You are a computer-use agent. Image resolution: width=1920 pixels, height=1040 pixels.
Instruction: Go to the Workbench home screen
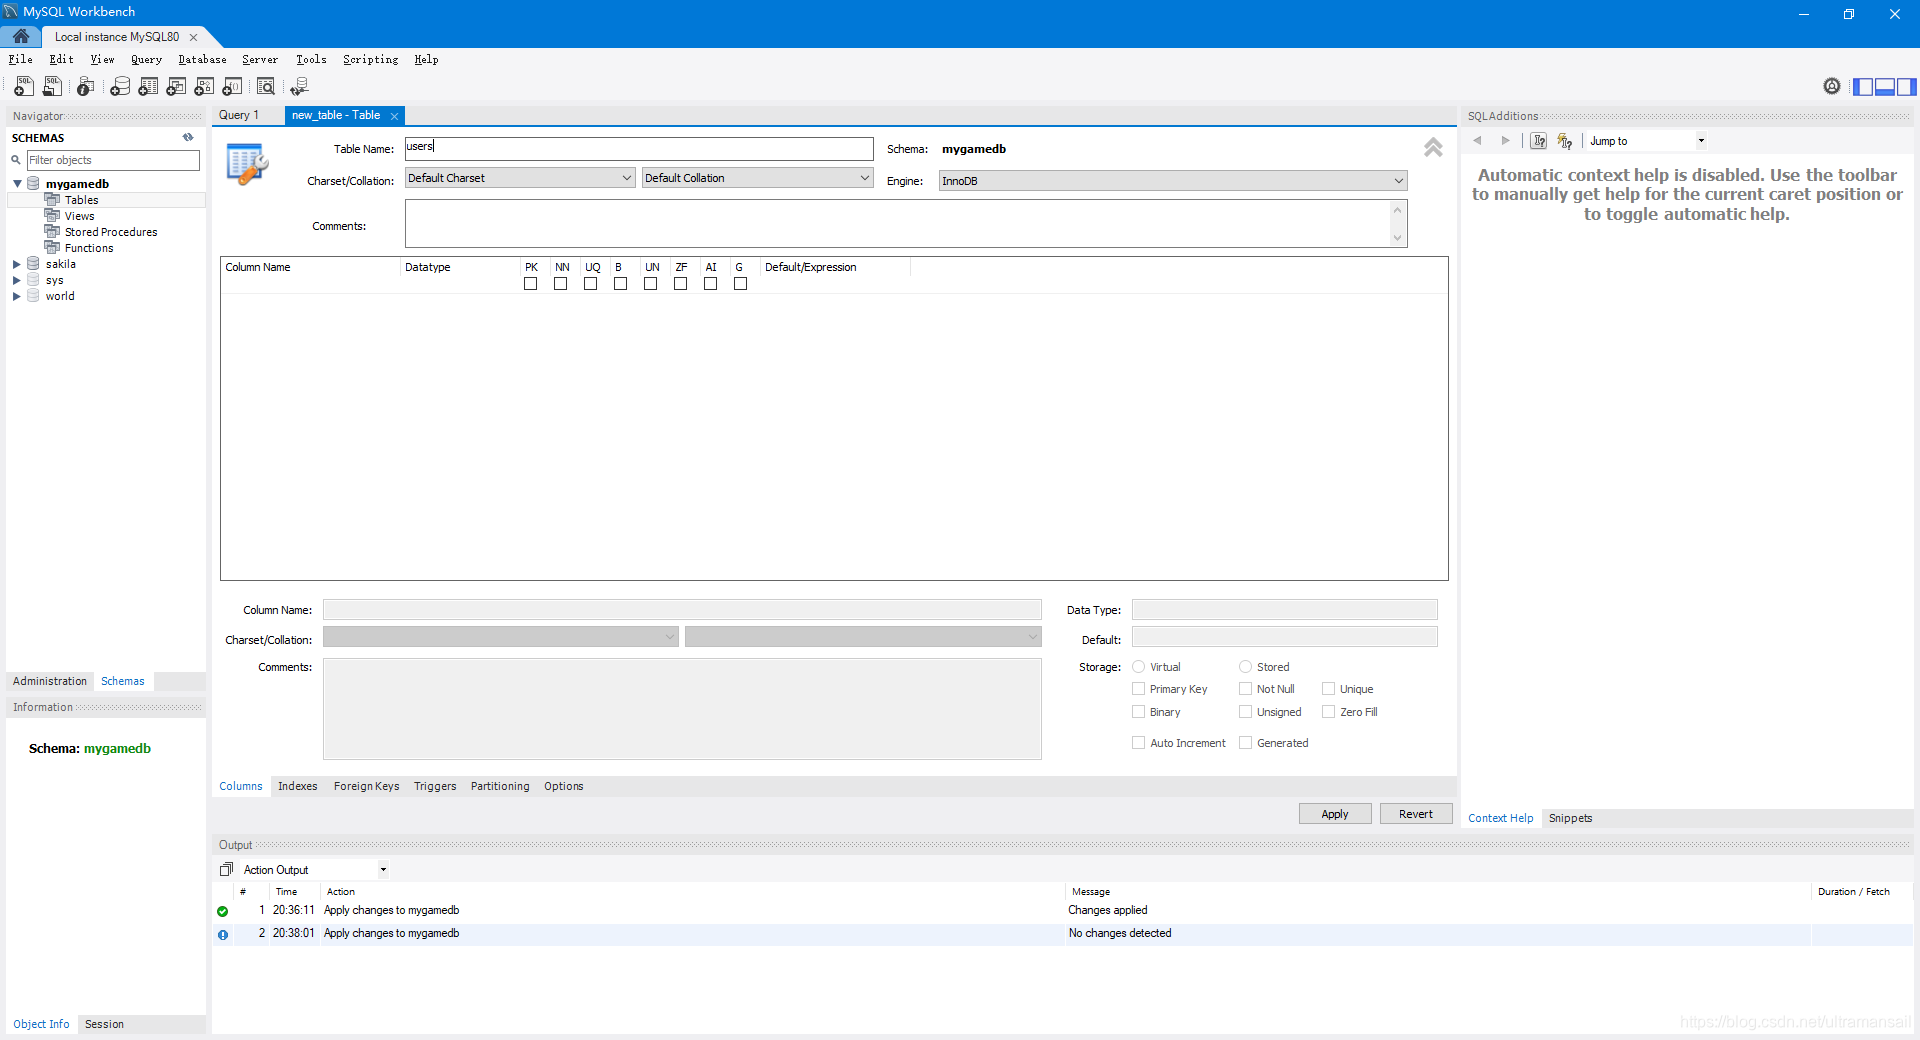21,36
